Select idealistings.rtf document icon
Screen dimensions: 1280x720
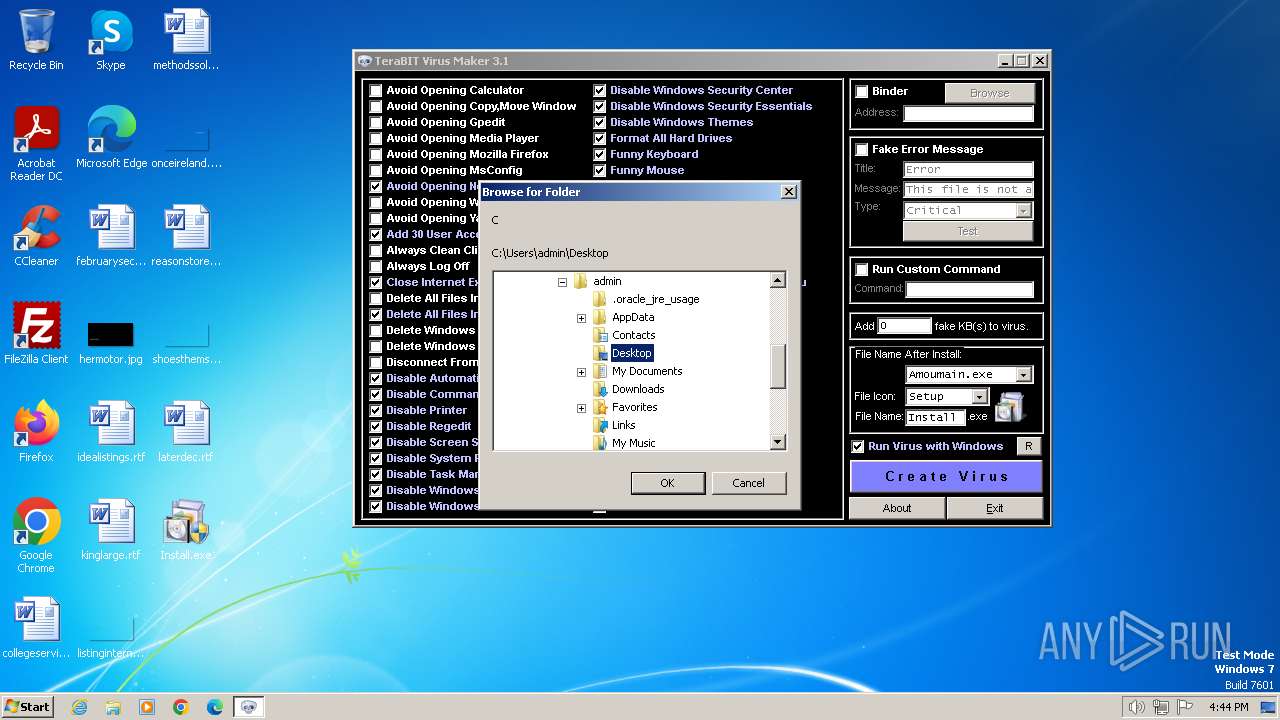coord(111,432)
